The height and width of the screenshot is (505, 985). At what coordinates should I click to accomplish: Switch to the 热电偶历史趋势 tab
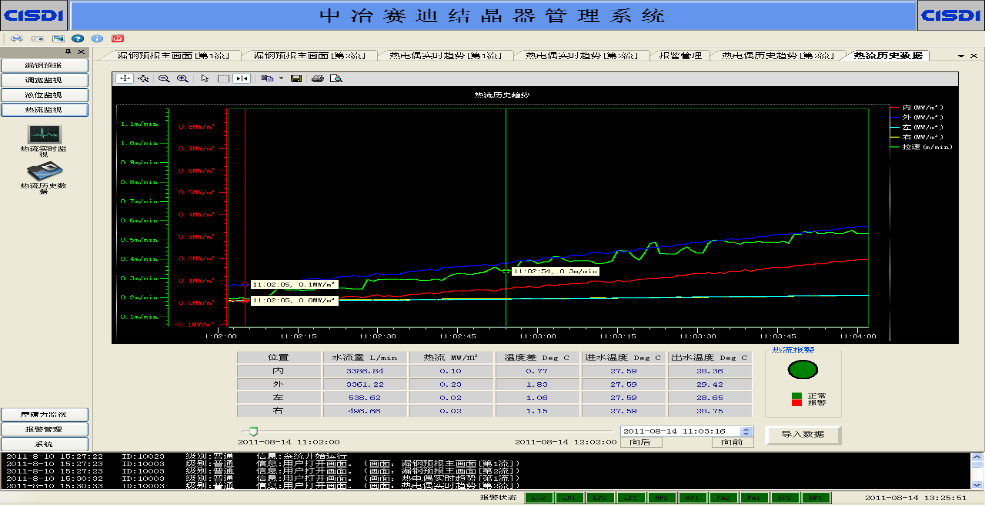pyautogui.click(x=778, y=55)
